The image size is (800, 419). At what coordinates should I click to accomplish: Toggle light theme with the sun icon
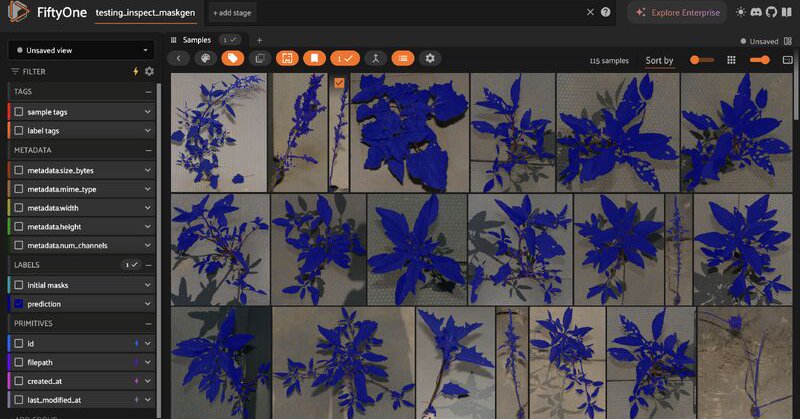tap(740, 12)
